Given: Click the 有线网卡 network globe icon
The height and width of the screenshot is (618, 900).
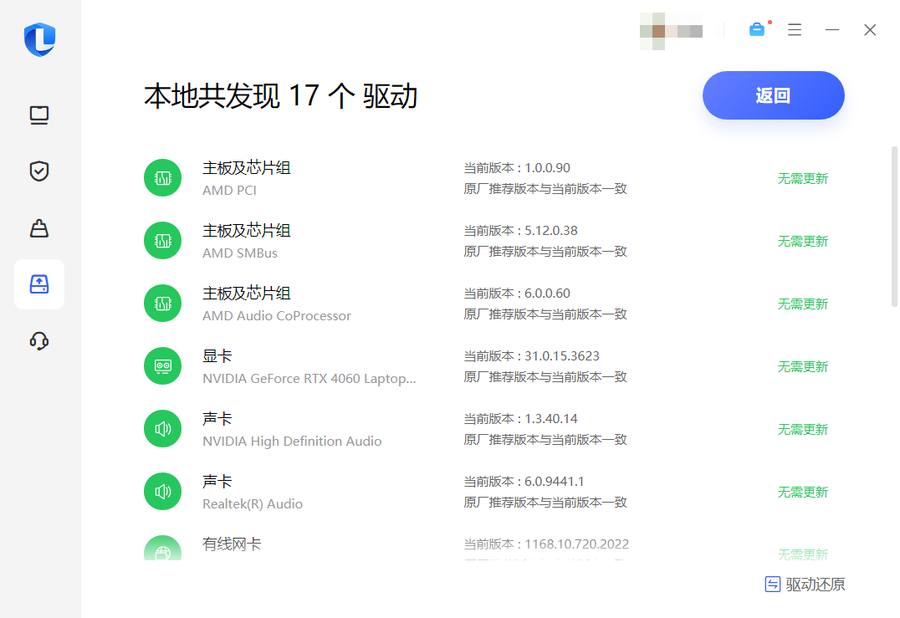Looking at the screenshot, I should [x=163, y=548].
